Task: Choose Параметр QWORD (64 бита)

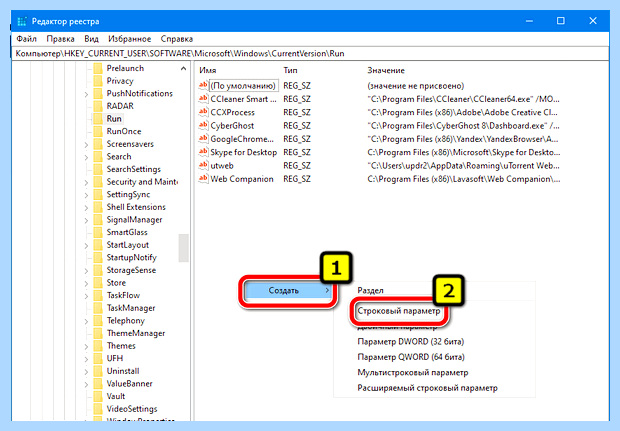Action: [x=411, y=357]
